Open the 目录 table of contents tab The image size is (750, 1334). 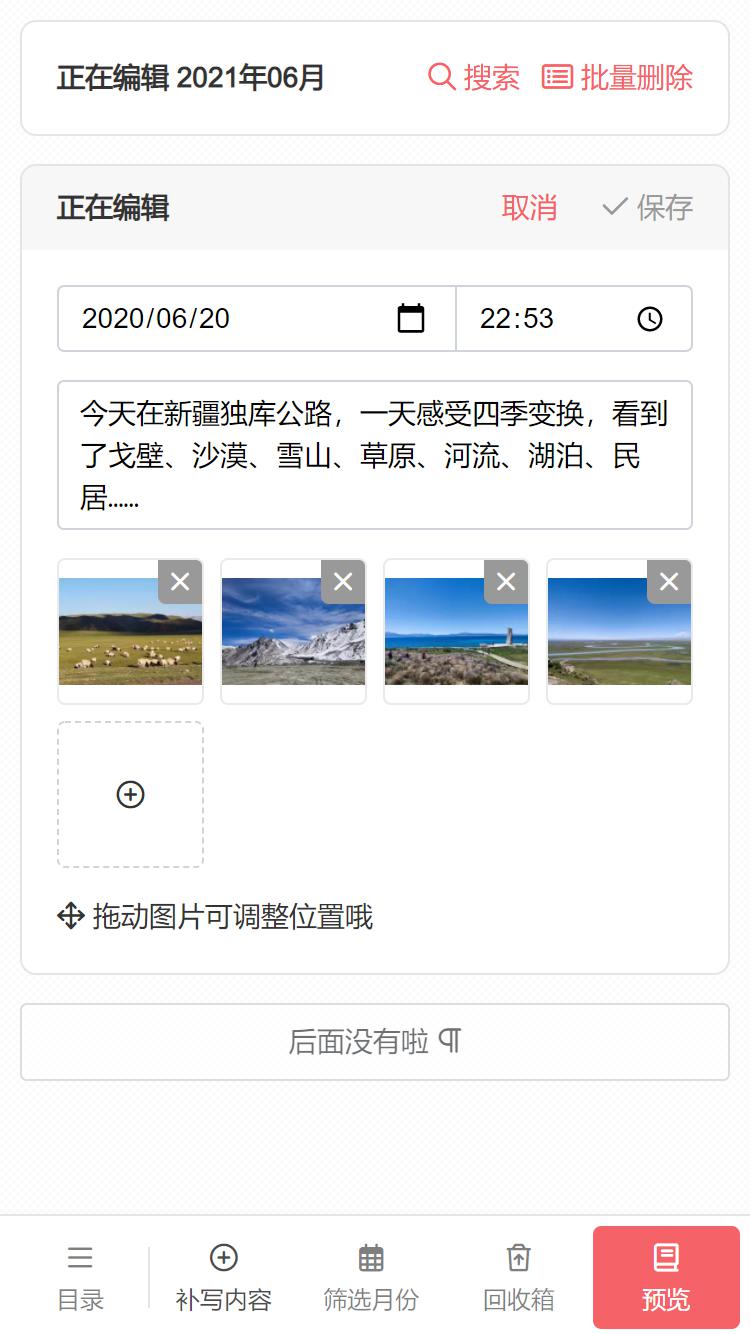point(80,1278)
